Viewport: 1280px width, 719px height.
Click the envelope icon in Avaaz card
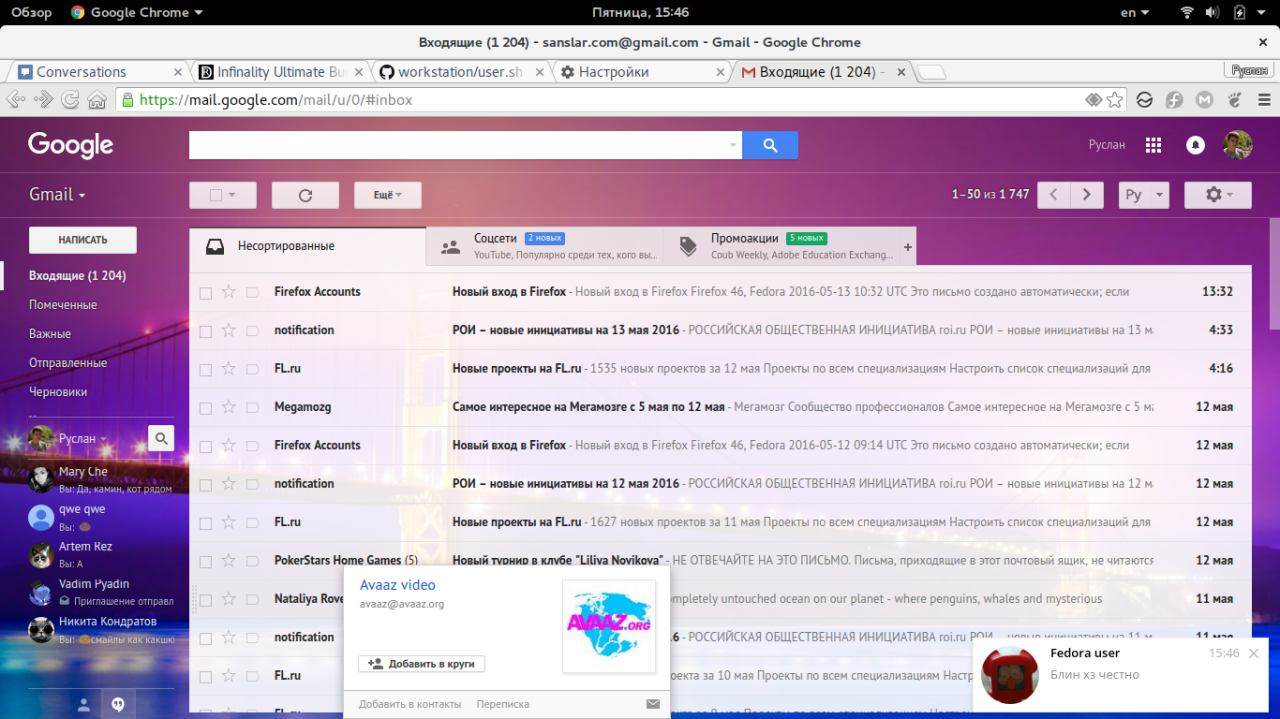tap(653, 704)
